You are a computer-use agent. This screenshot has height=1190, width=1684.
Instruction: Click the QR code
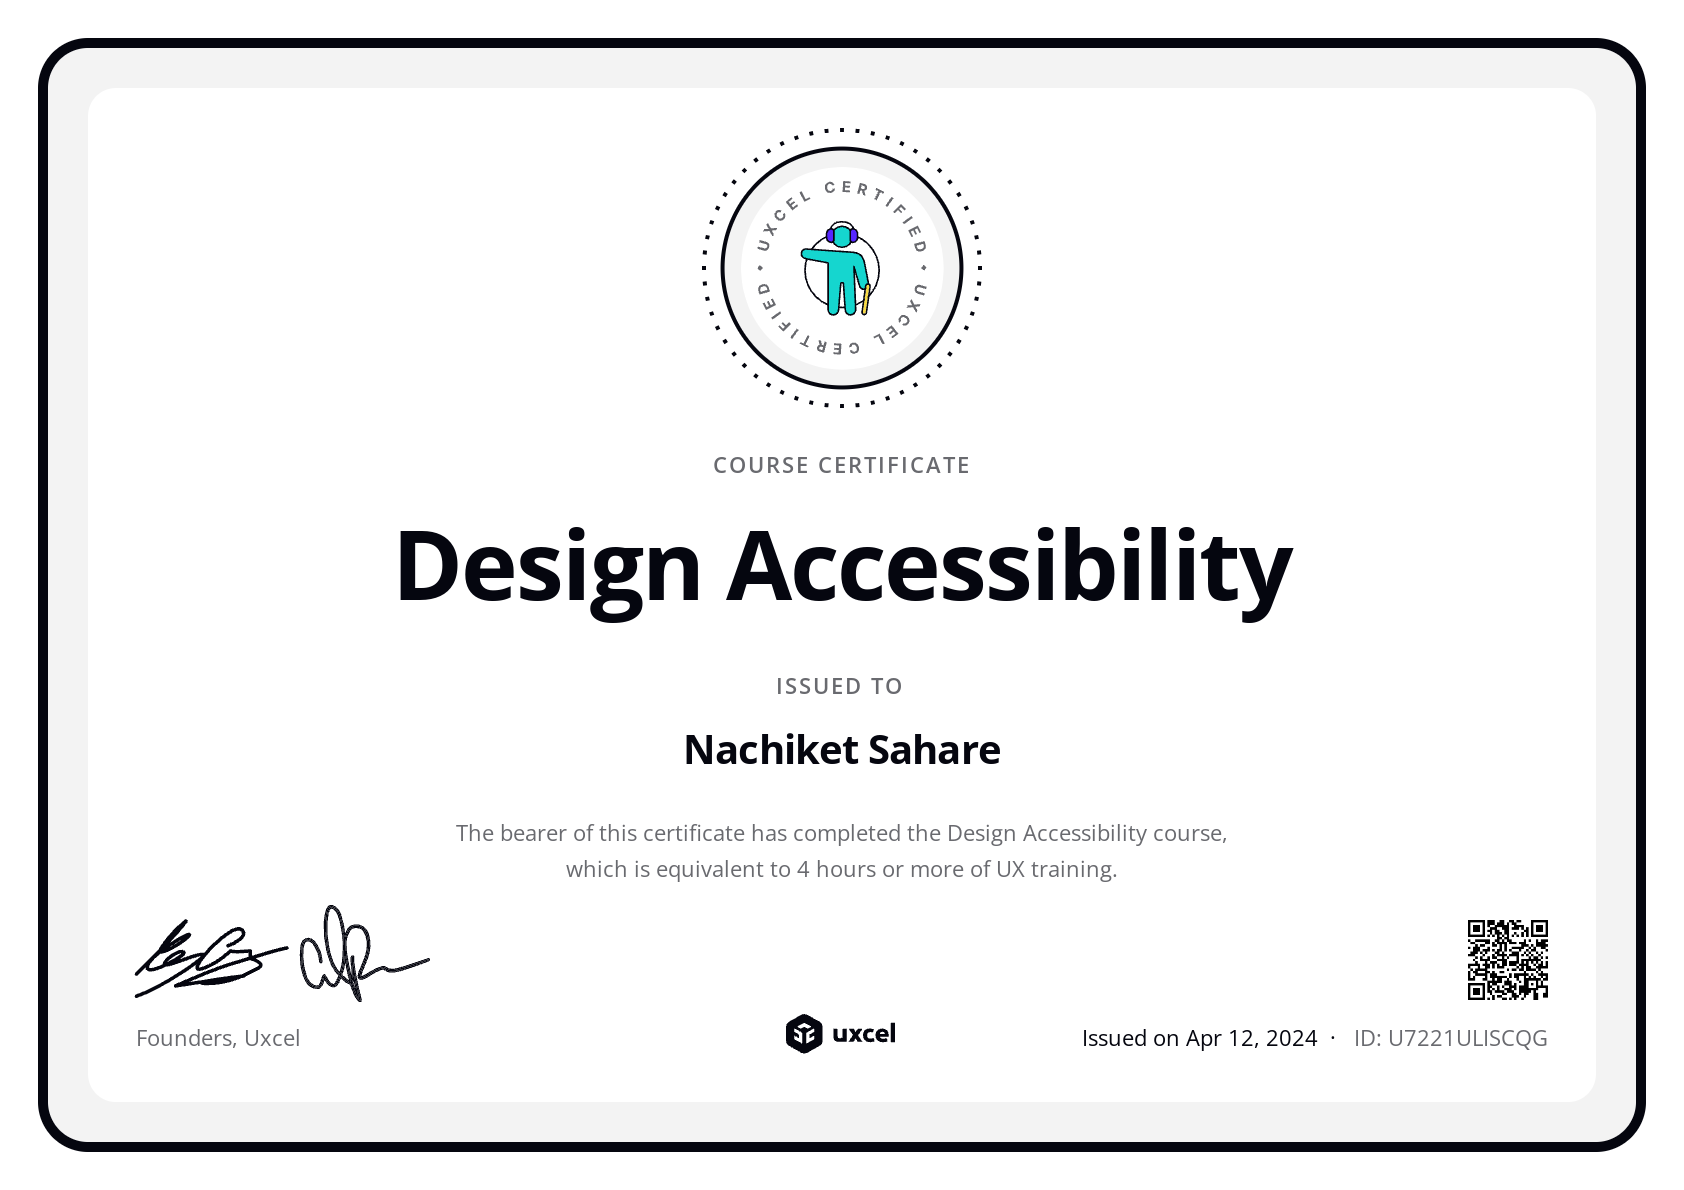point(1507,960)
